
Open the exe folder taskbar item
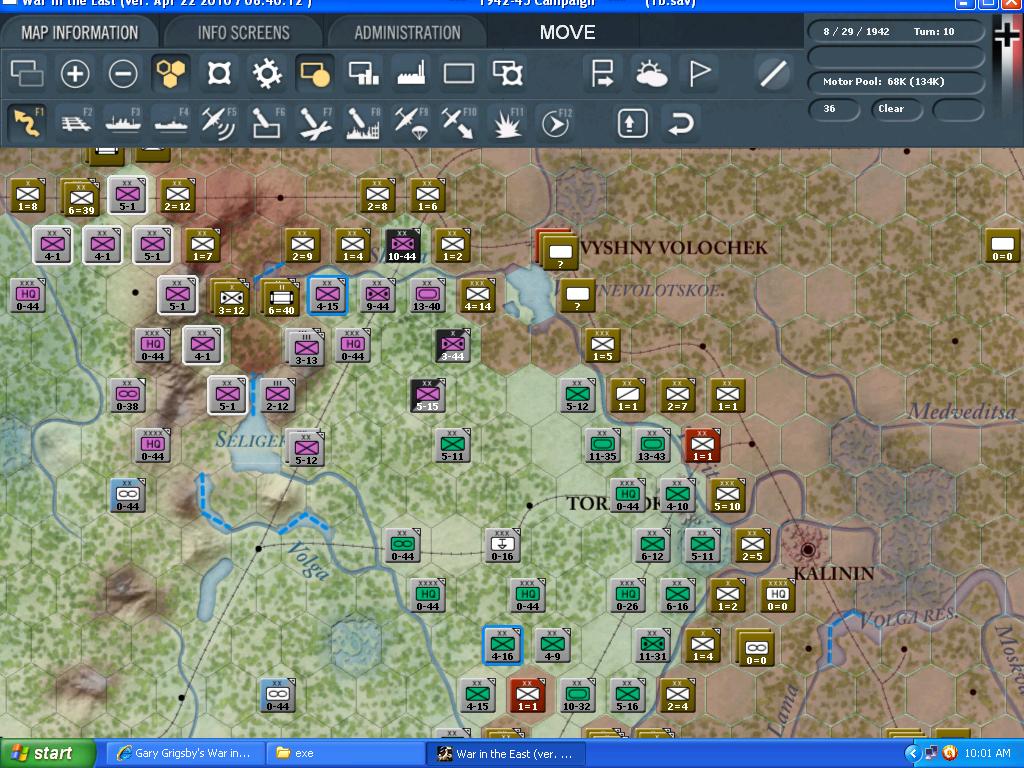pos(345,754)
